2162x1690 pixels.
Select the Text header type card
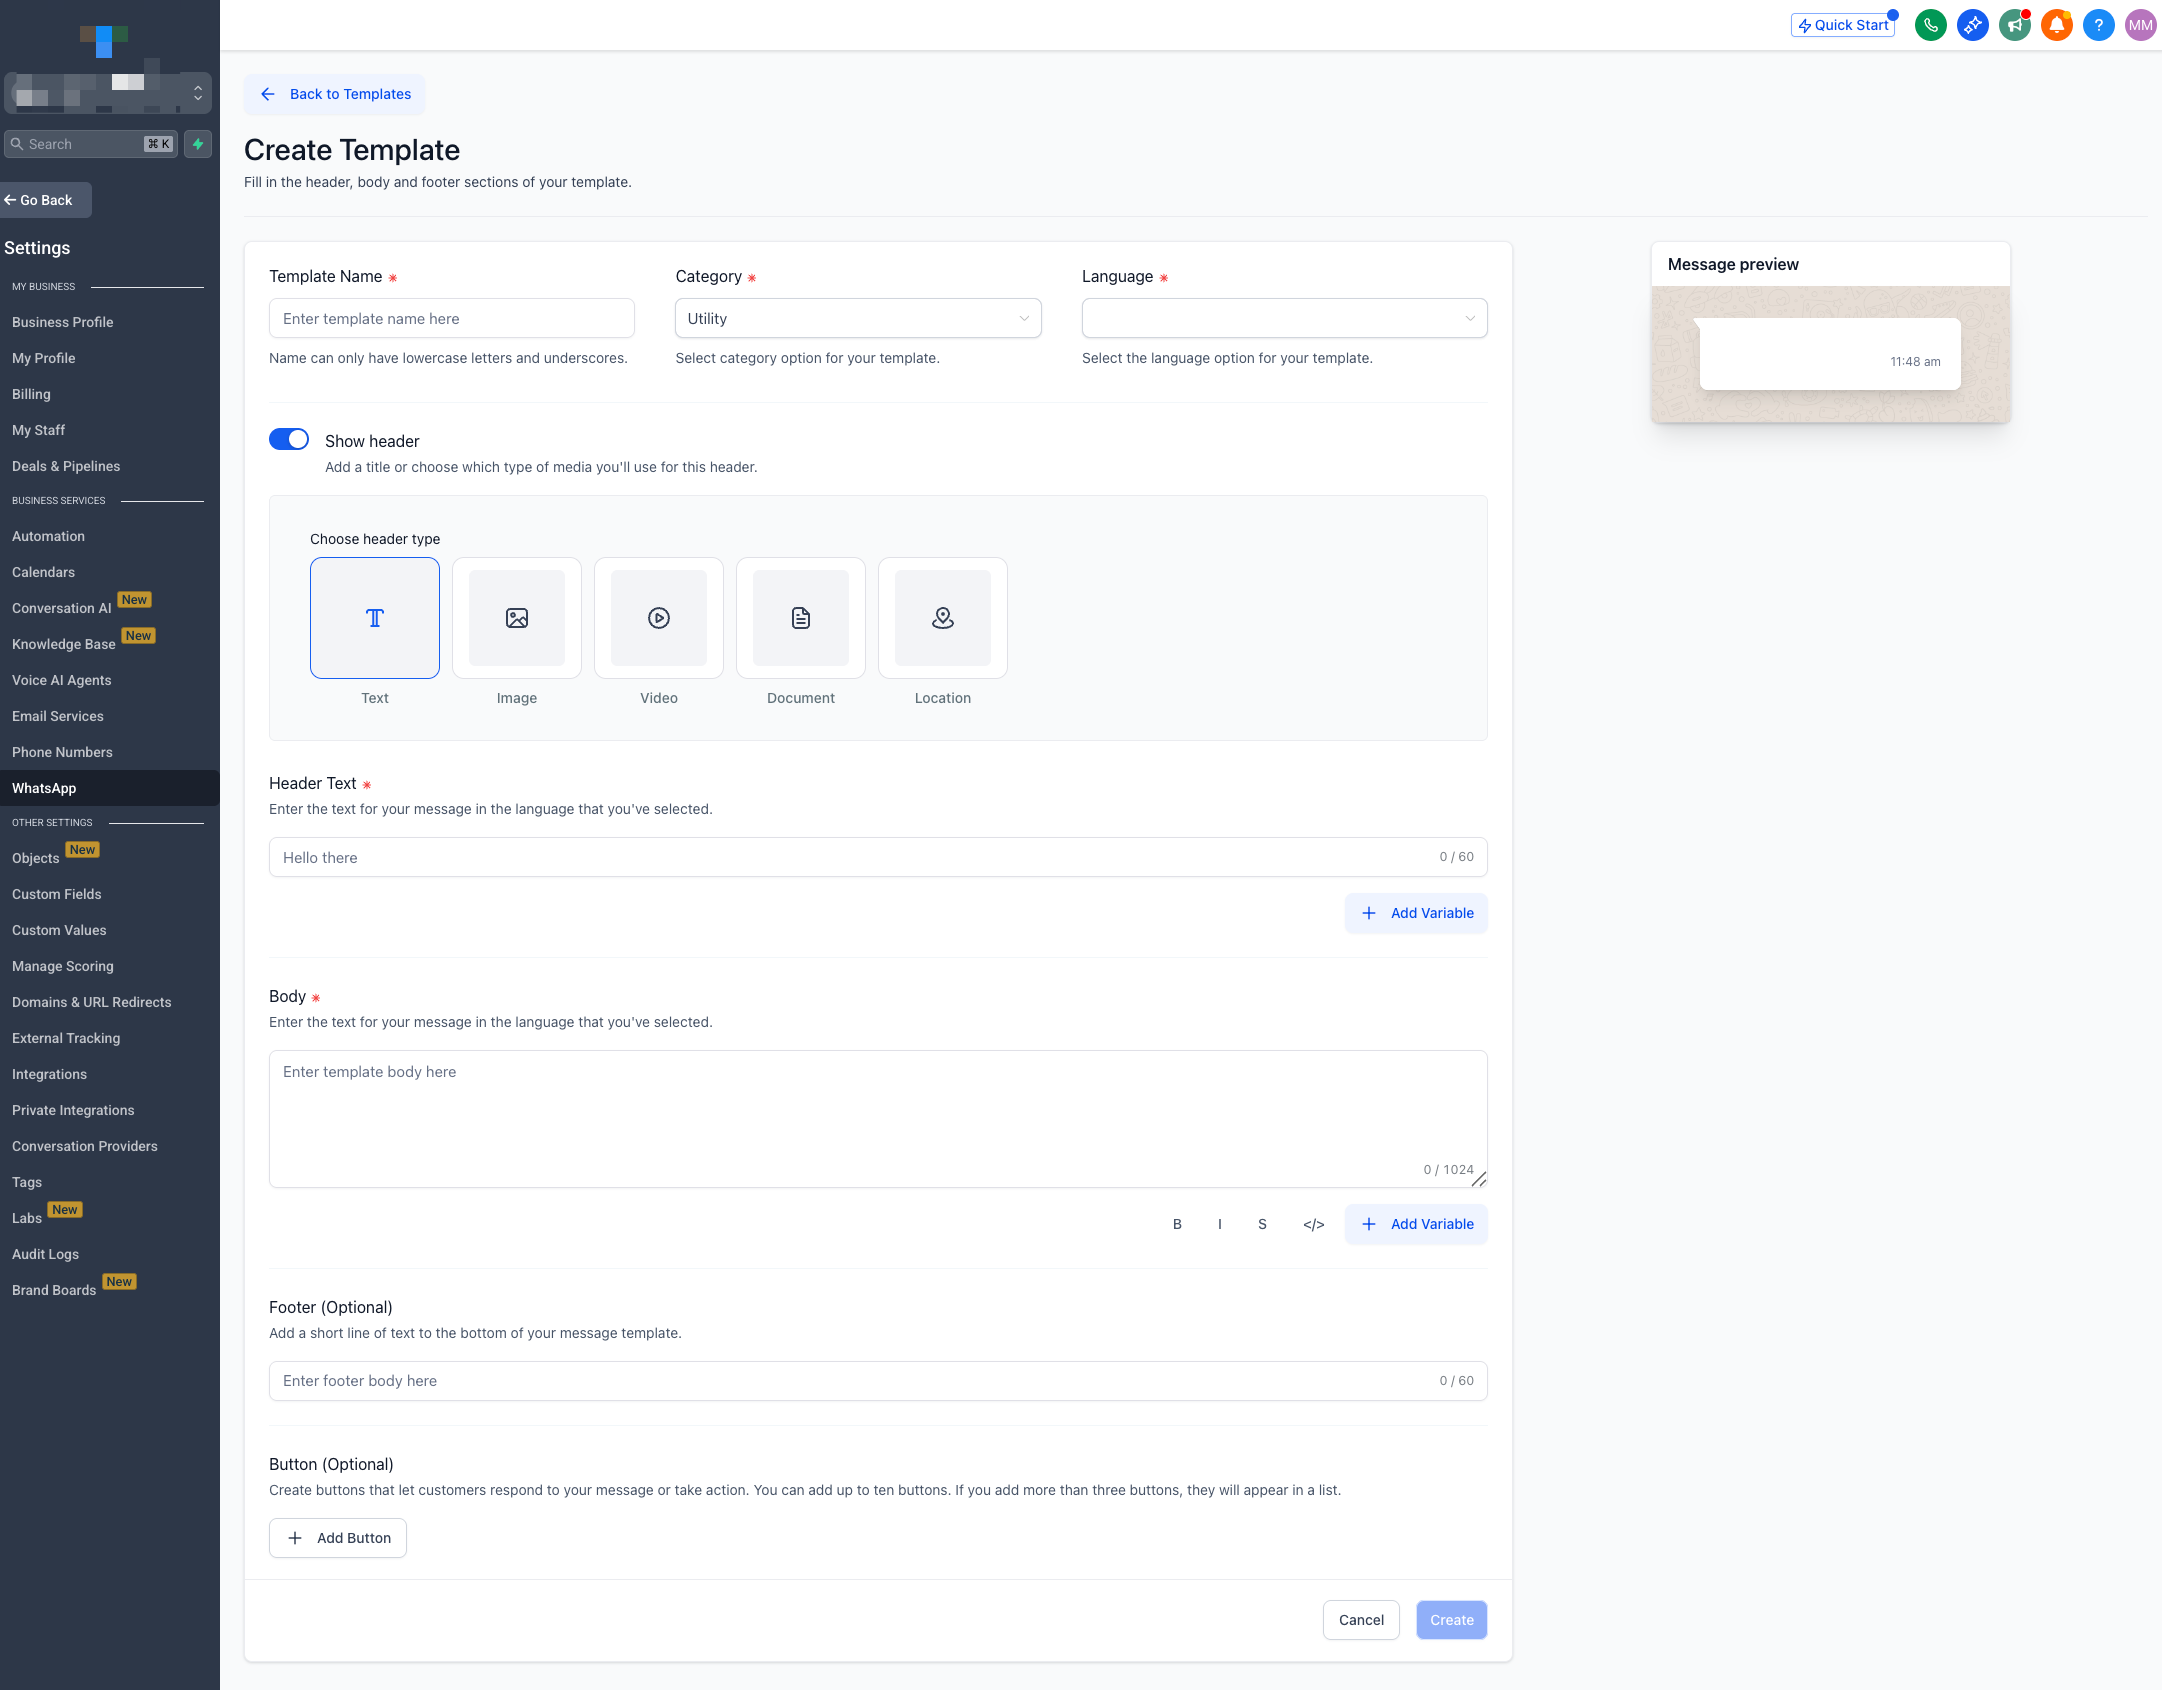coord(375,618)
